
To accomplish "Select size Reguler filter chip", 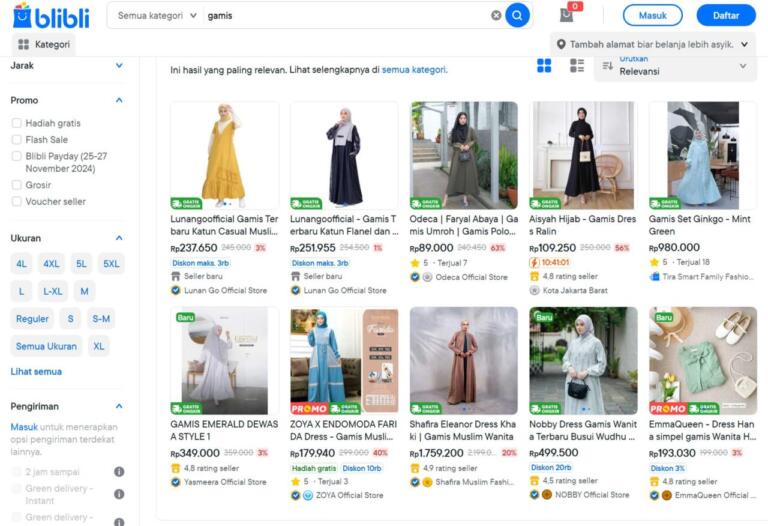I will 32,319.
